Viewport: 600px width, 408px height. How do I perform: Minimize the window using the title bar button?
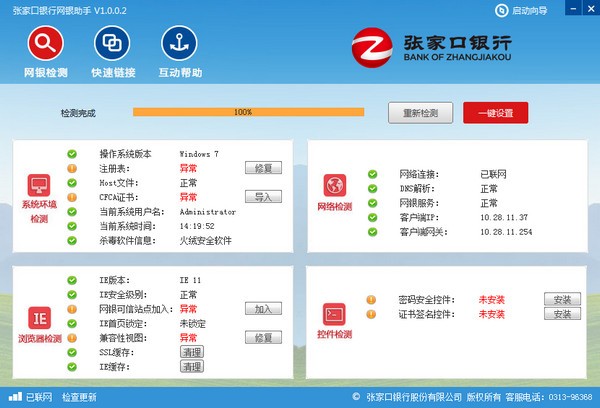click(573, 8)
